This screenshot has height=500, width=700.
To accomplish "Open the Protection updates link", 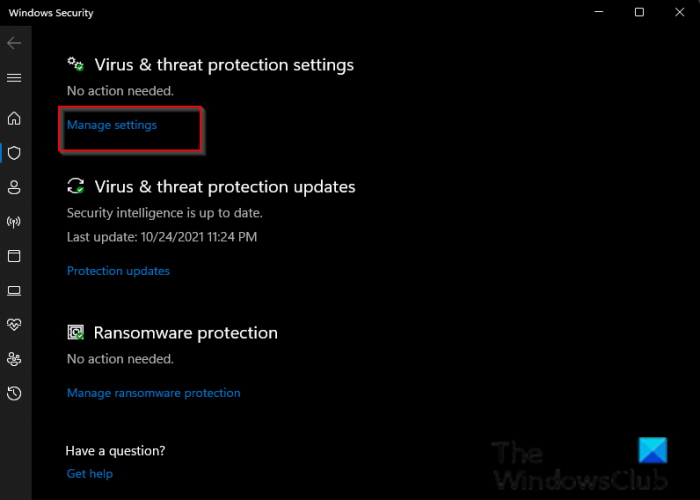I will 118,271.
